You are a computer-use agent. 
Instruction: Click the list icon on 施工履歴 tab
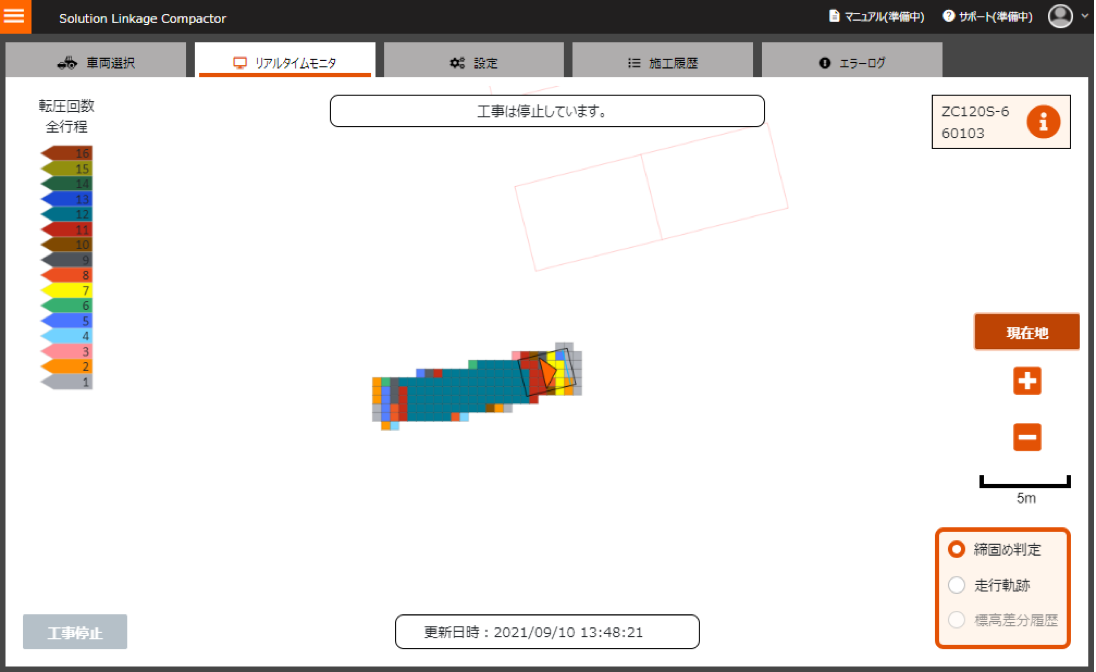point(633,60)
